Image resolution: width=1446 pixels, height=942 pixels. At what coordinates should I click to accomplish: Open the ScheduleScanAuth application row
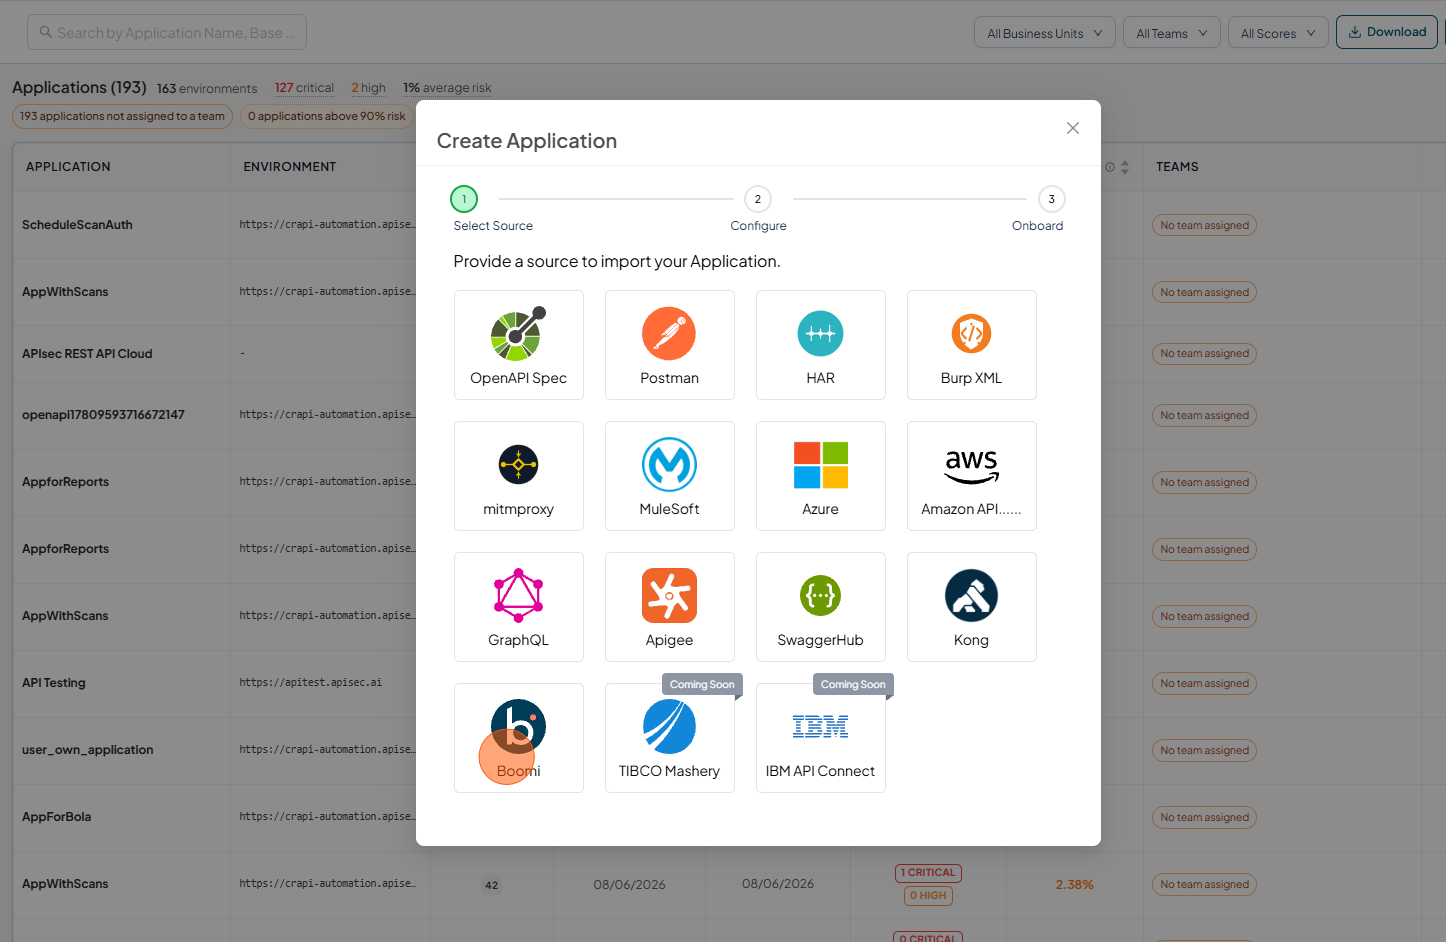[x=77, y=225]
